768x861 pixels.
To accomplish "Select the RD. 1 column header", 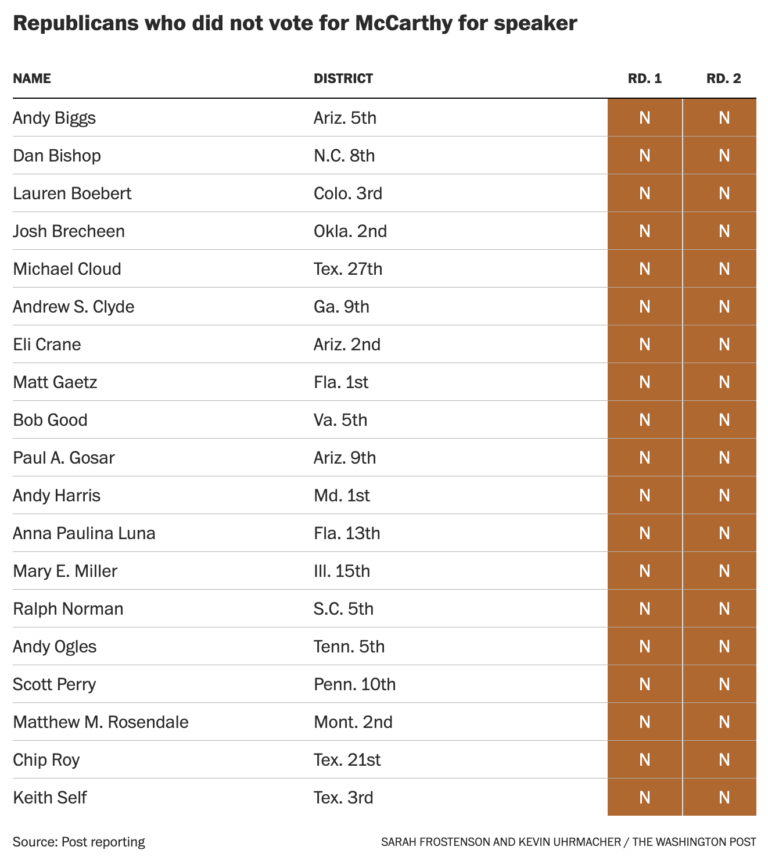I will pos(644,78).
